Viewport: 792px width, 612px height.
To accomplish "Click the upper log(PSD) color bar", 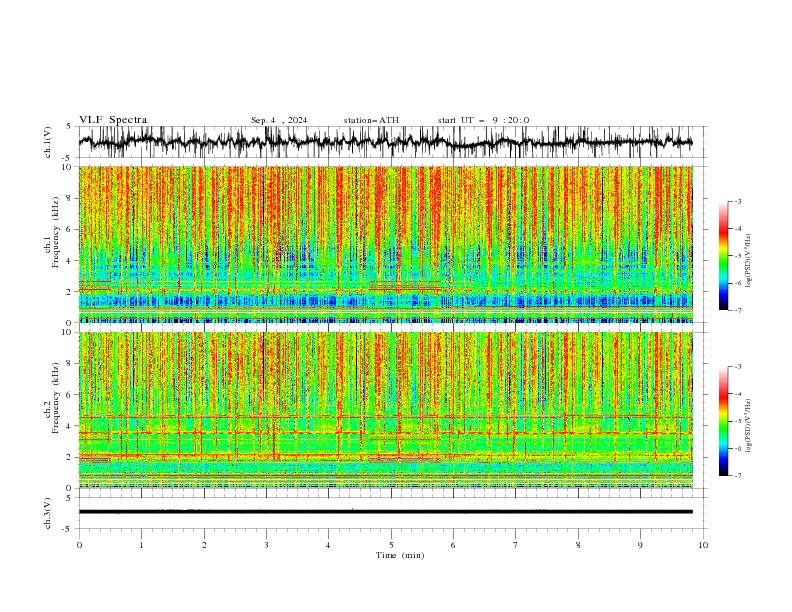I will point(723,256).
